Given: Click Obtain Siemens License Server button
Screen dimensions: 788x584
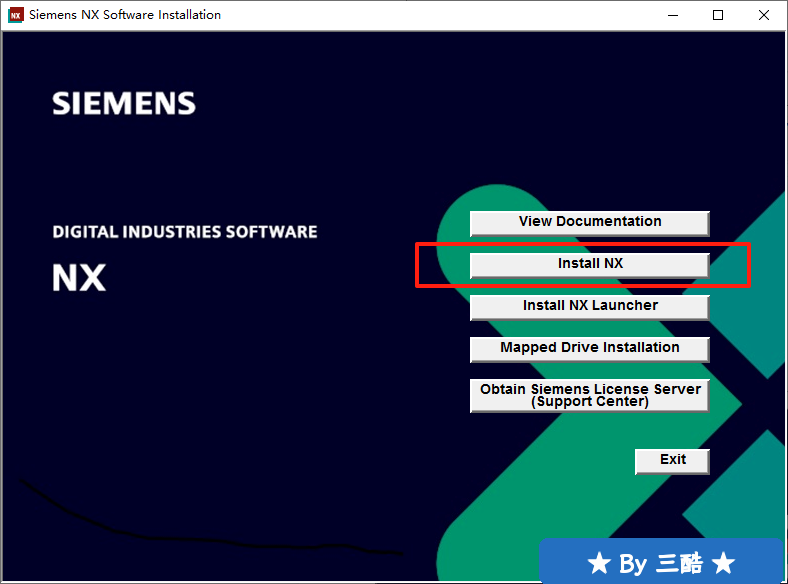Looking at the screenshot, I should pyautogui.click(x=589, y=396).
